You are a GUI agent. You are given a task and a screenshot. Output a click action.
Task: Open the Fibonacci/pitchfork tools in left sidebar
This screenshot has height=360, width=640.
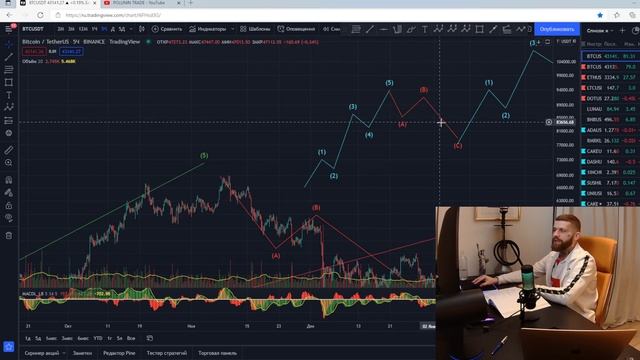coord(9,70)
